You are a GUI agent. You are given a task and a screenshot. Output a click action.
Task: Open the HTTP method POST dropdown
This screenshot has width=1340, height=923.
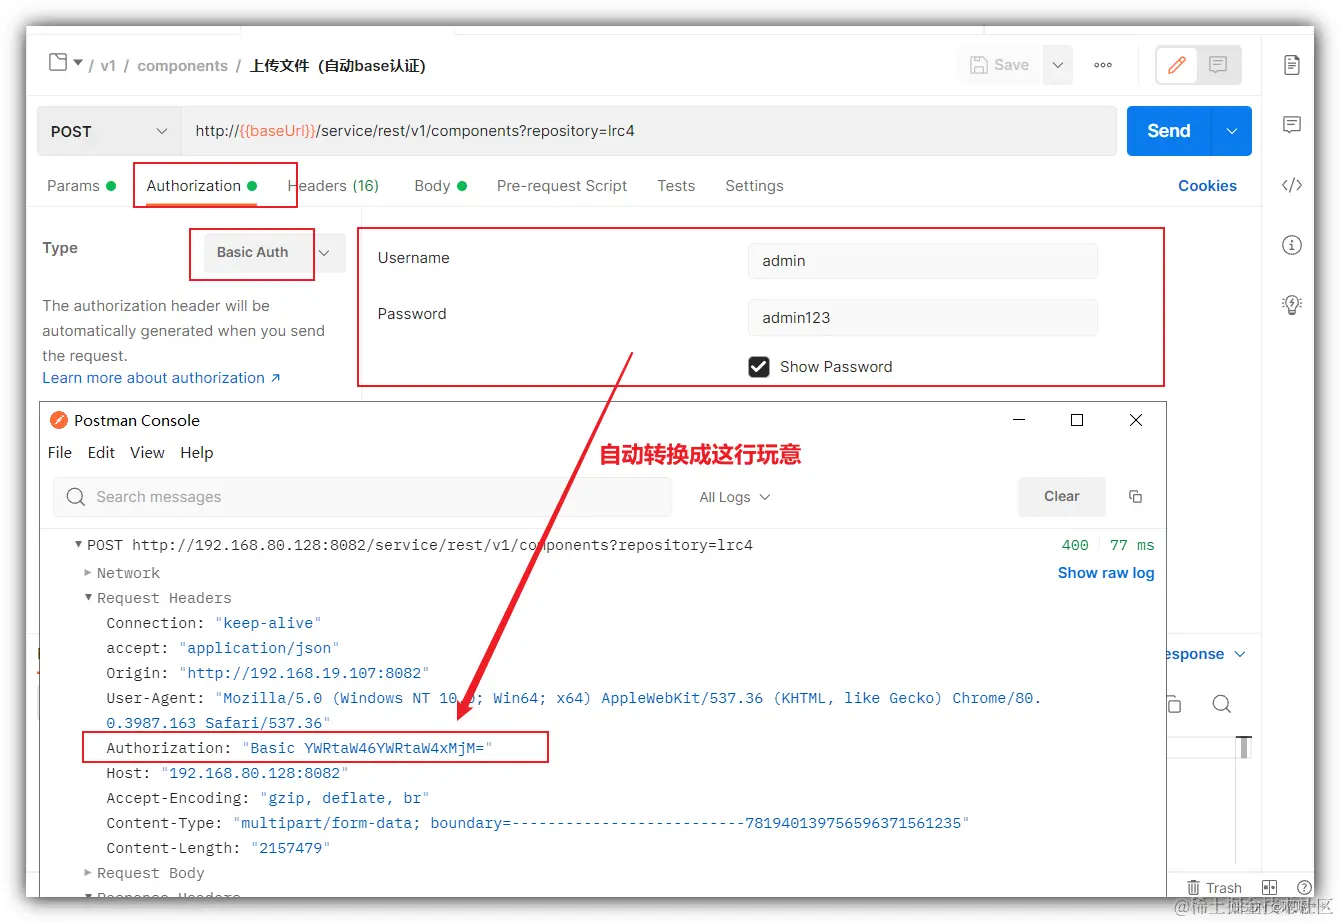click(x=108, y=131)
